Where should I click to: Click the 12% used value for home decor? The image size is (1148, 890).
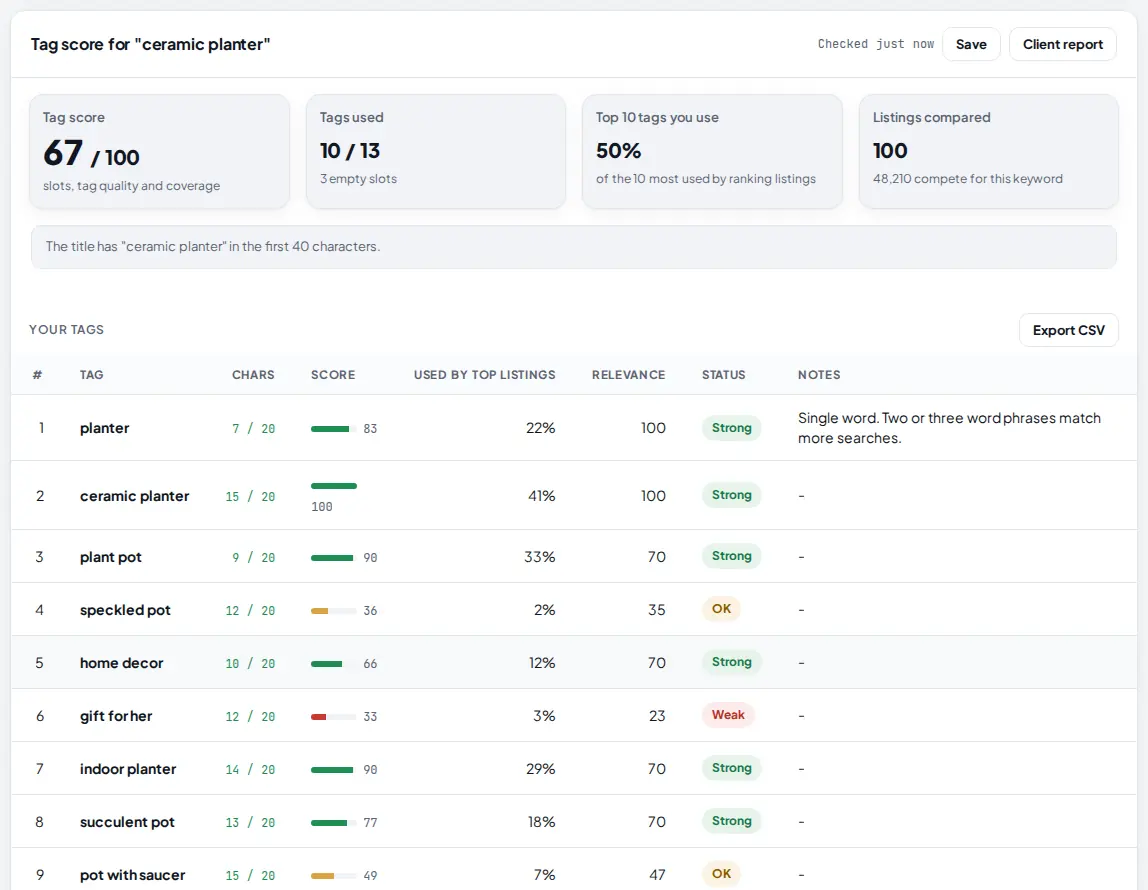click(542, 663)
